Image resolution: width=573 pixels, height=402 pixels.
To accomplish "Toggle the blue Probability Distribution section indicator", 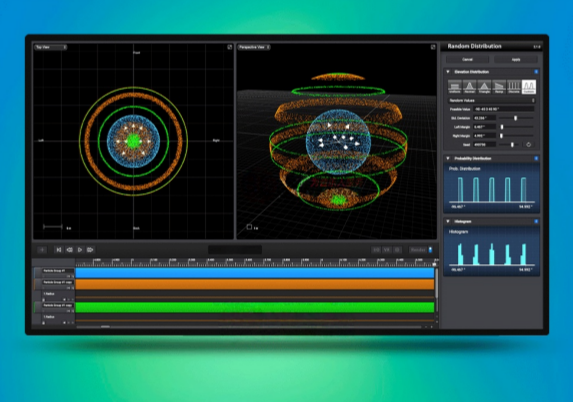I will [x=536, y=159].
